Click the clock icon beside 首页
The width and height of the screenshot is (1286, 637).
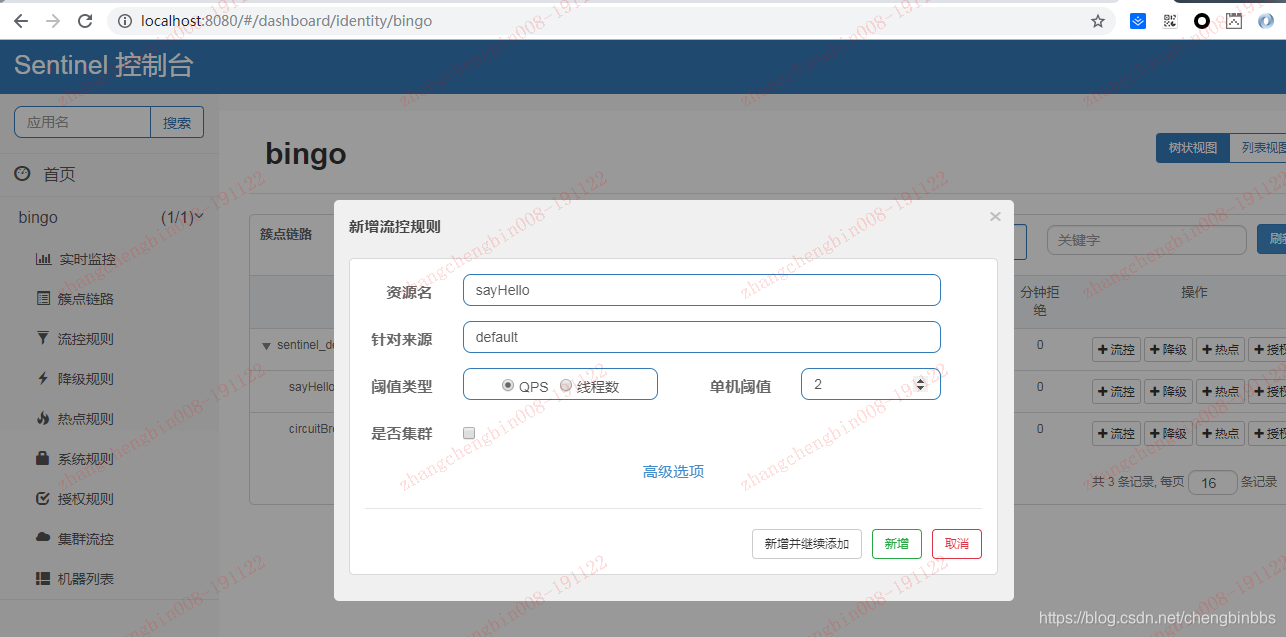click(22, 174)
